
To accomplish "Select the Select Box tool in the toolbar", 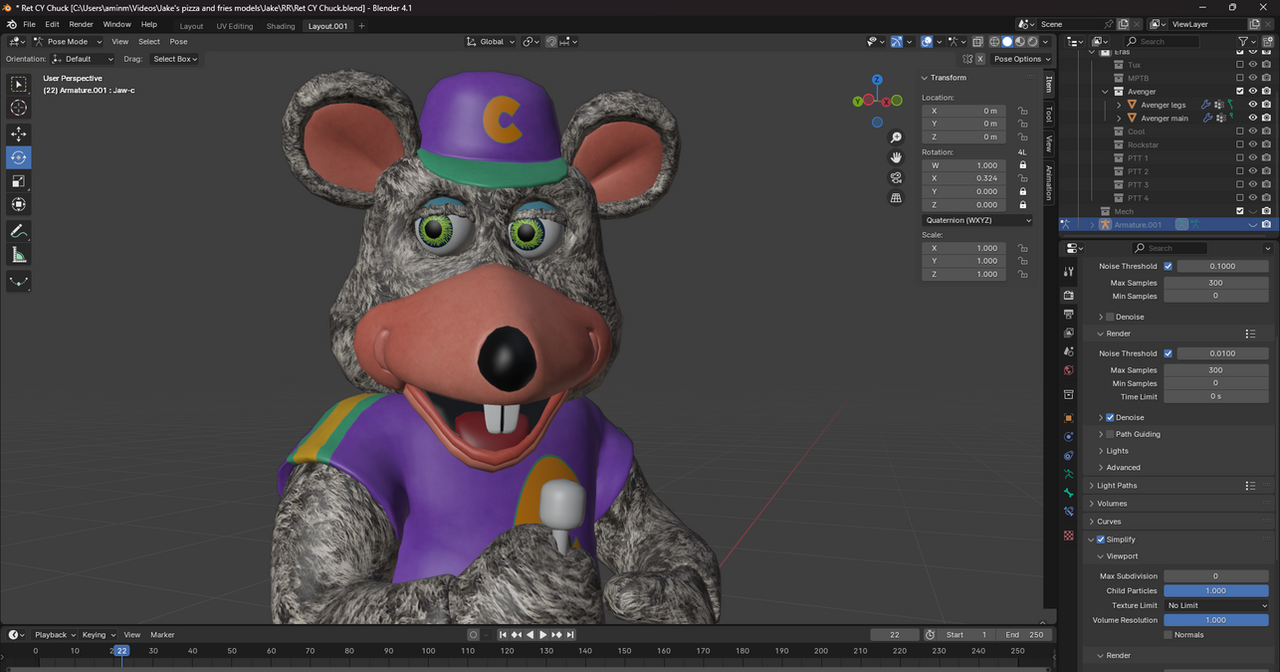I will pos(19,84).
